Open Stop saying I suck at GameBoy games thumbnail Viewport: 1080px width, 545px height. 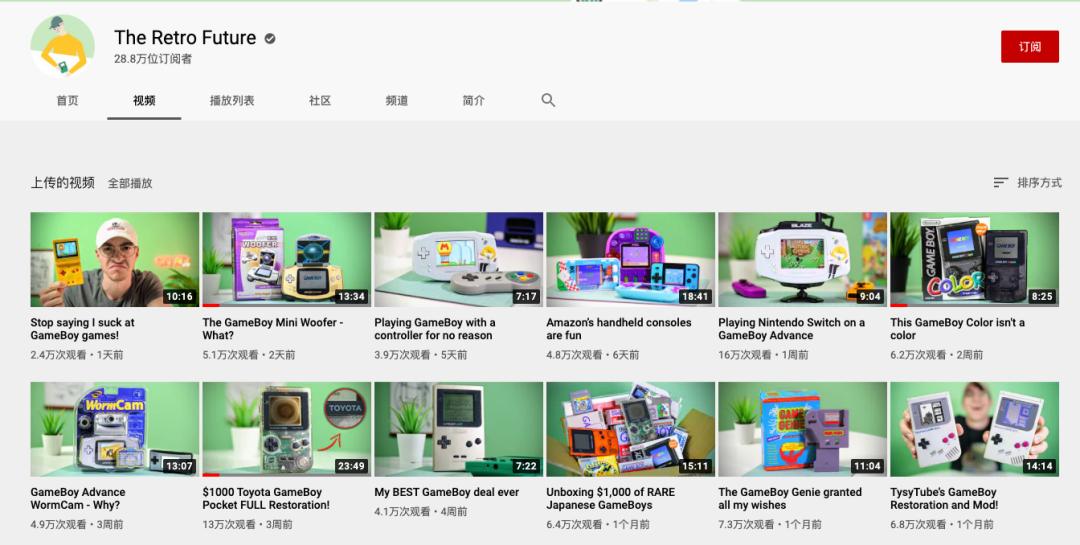point(114,259)
